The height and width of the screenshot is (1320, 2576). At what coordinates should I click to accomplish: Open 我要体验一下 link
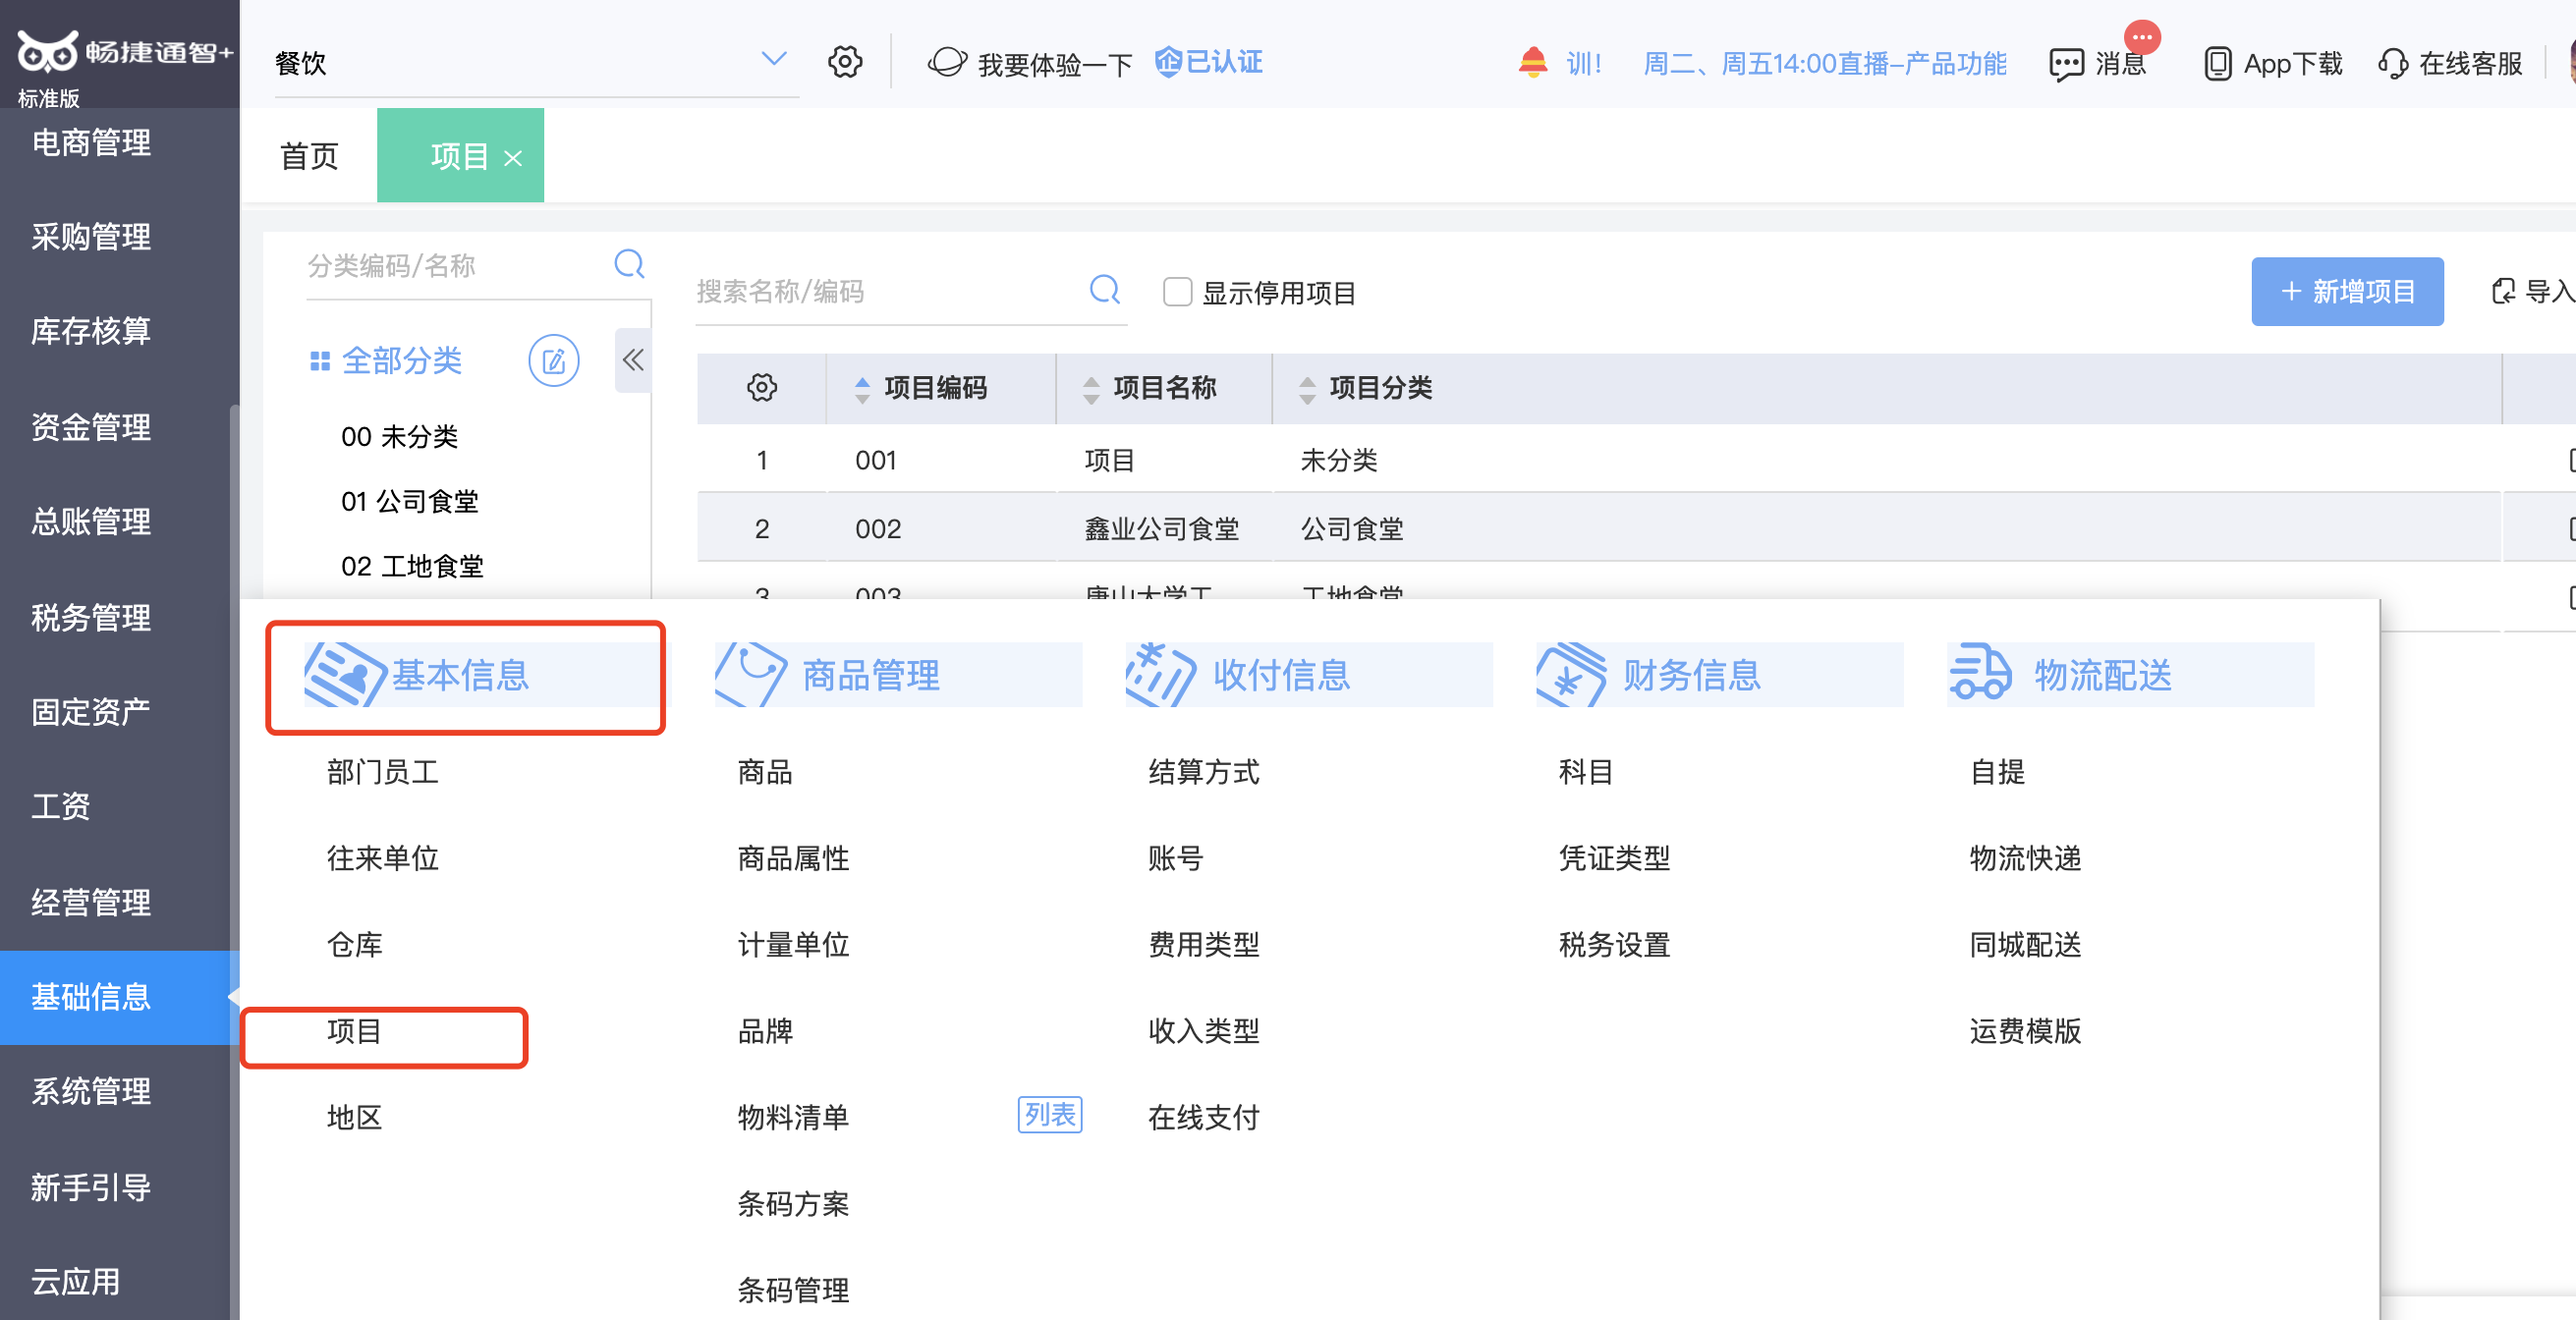tap(1055, 65)
